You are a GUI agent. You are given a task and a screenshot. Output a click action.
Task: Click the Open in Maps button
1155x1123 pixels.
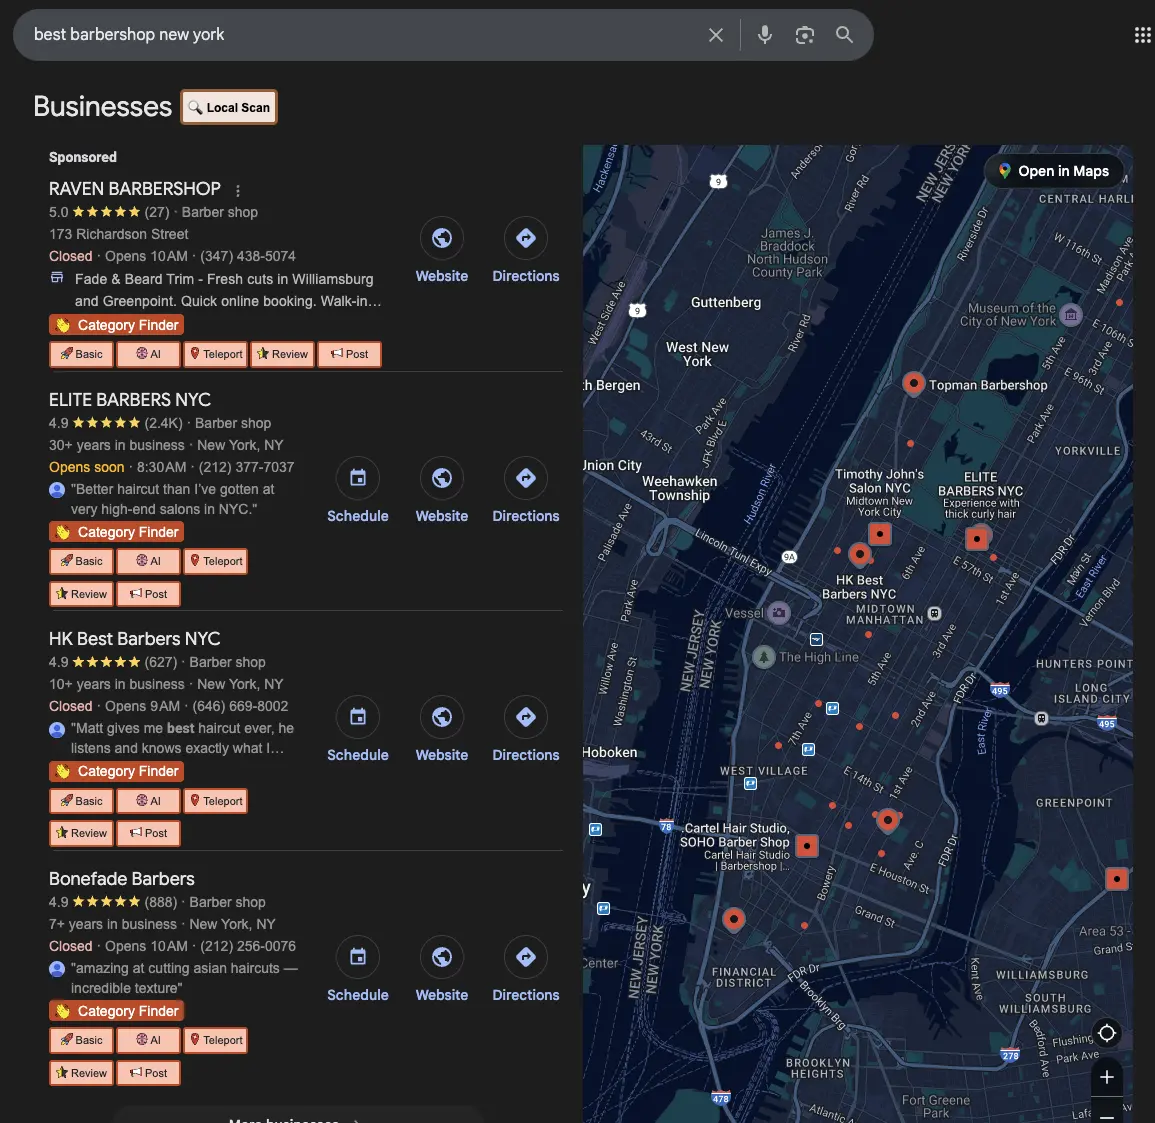point(1054,171)
